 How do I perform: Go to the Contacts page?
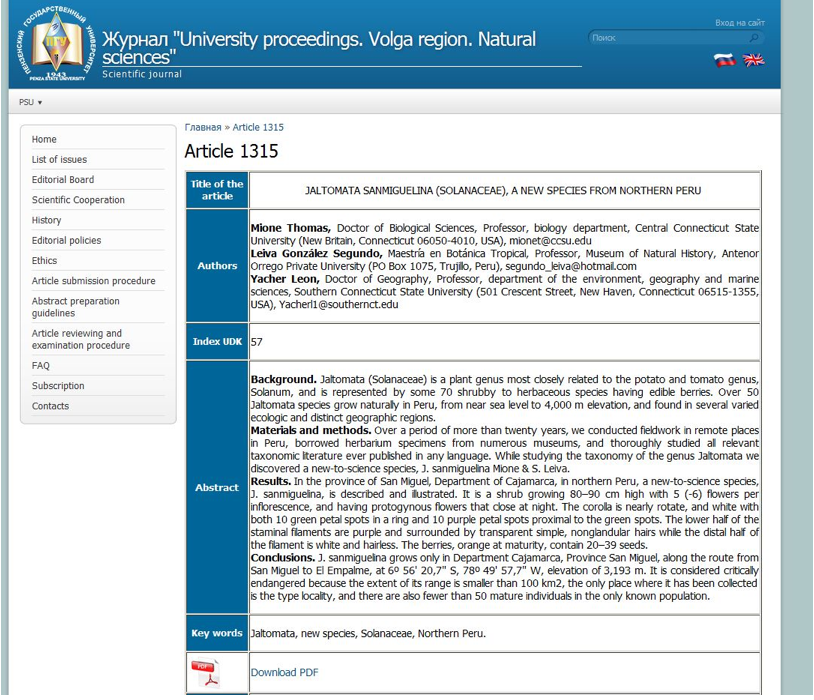click(50, 406)
